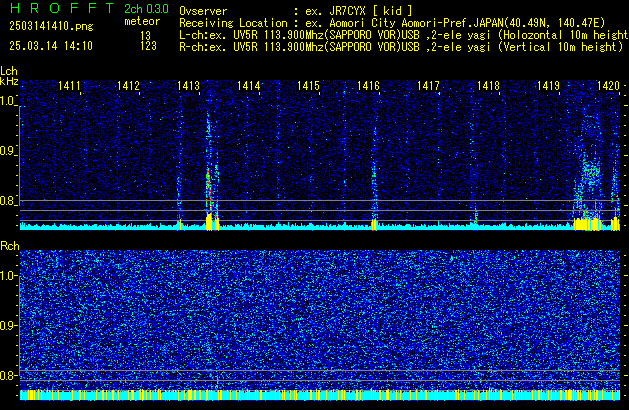629x410 pixels.
Task: Click the "Lch" channel label
Action: pyautogui.click(x=9, y=71)
